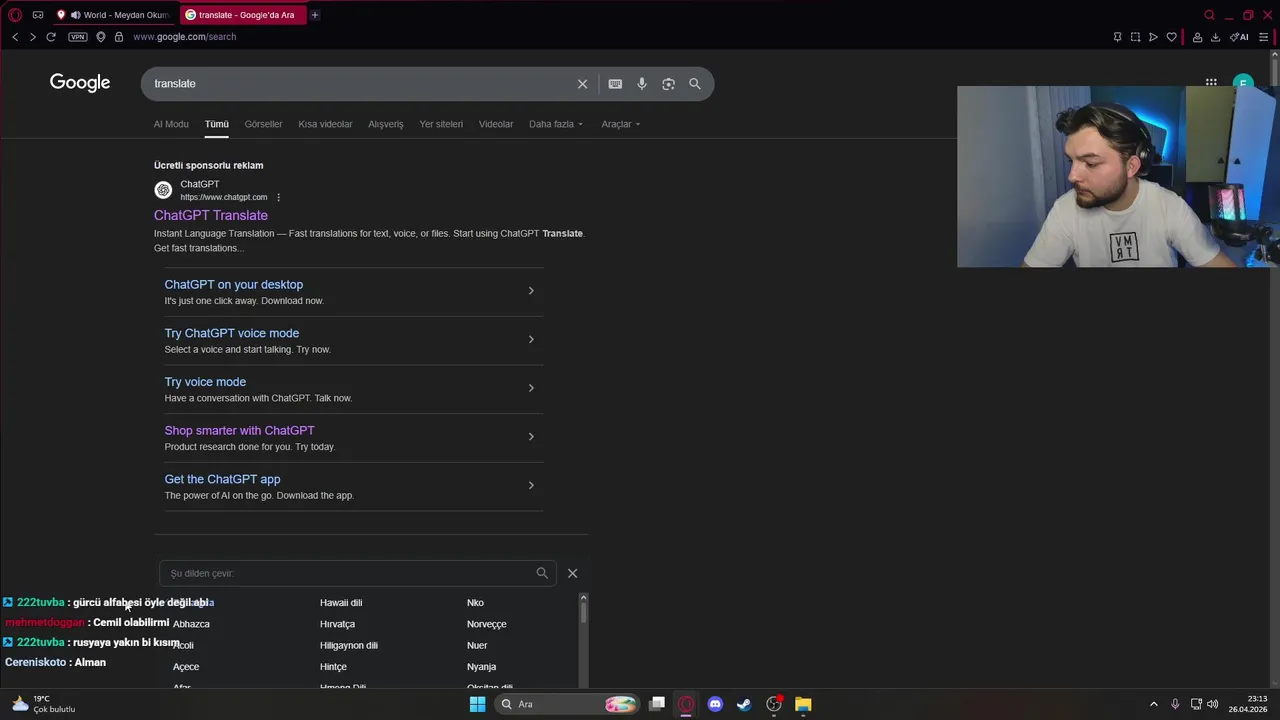Open Windows Start menu

(x=478, y=704)
